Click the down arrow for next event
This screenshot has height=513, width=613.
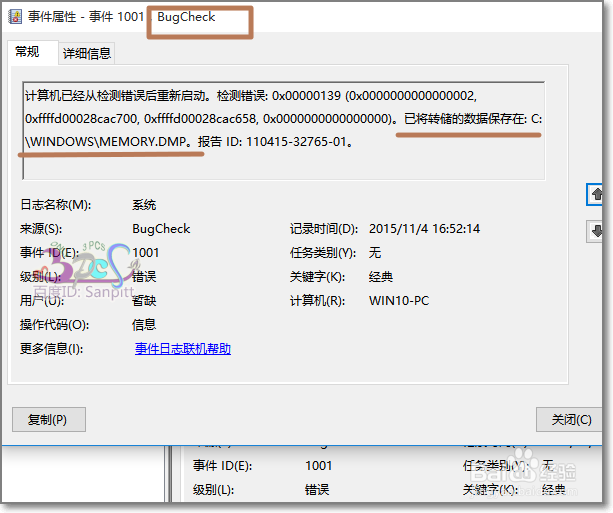pyautogui.click(x=598, y=231)
